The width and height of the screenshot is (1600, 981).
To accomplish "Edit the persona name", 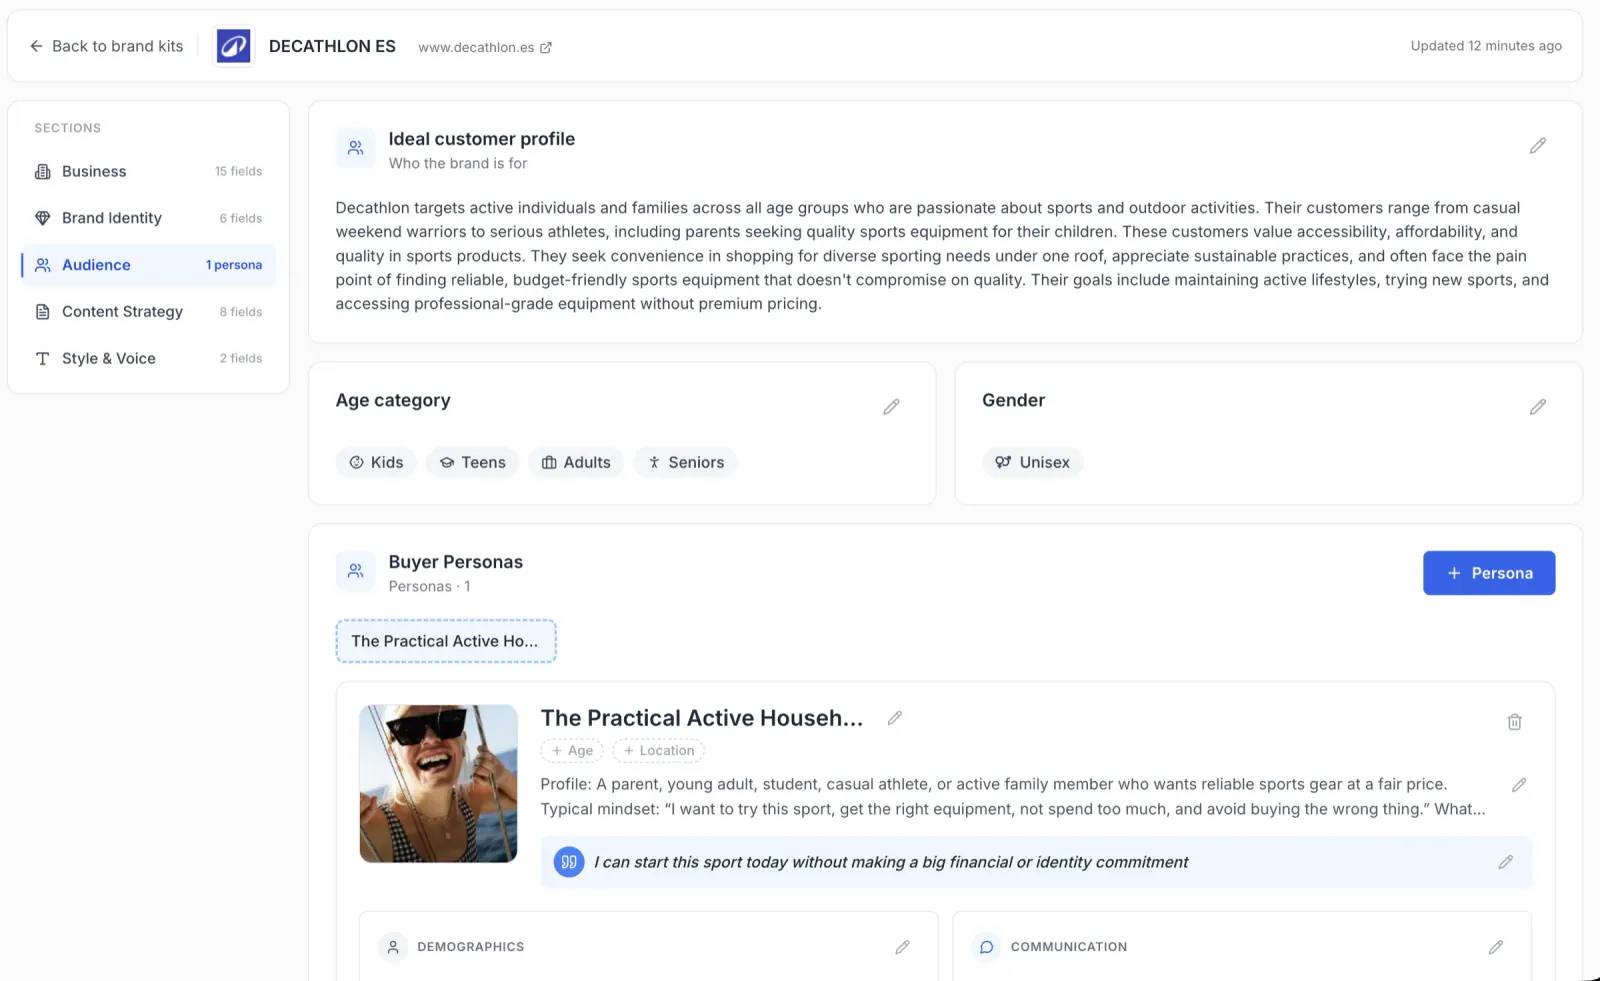I will pyautogui.click(x=895, y=718).
